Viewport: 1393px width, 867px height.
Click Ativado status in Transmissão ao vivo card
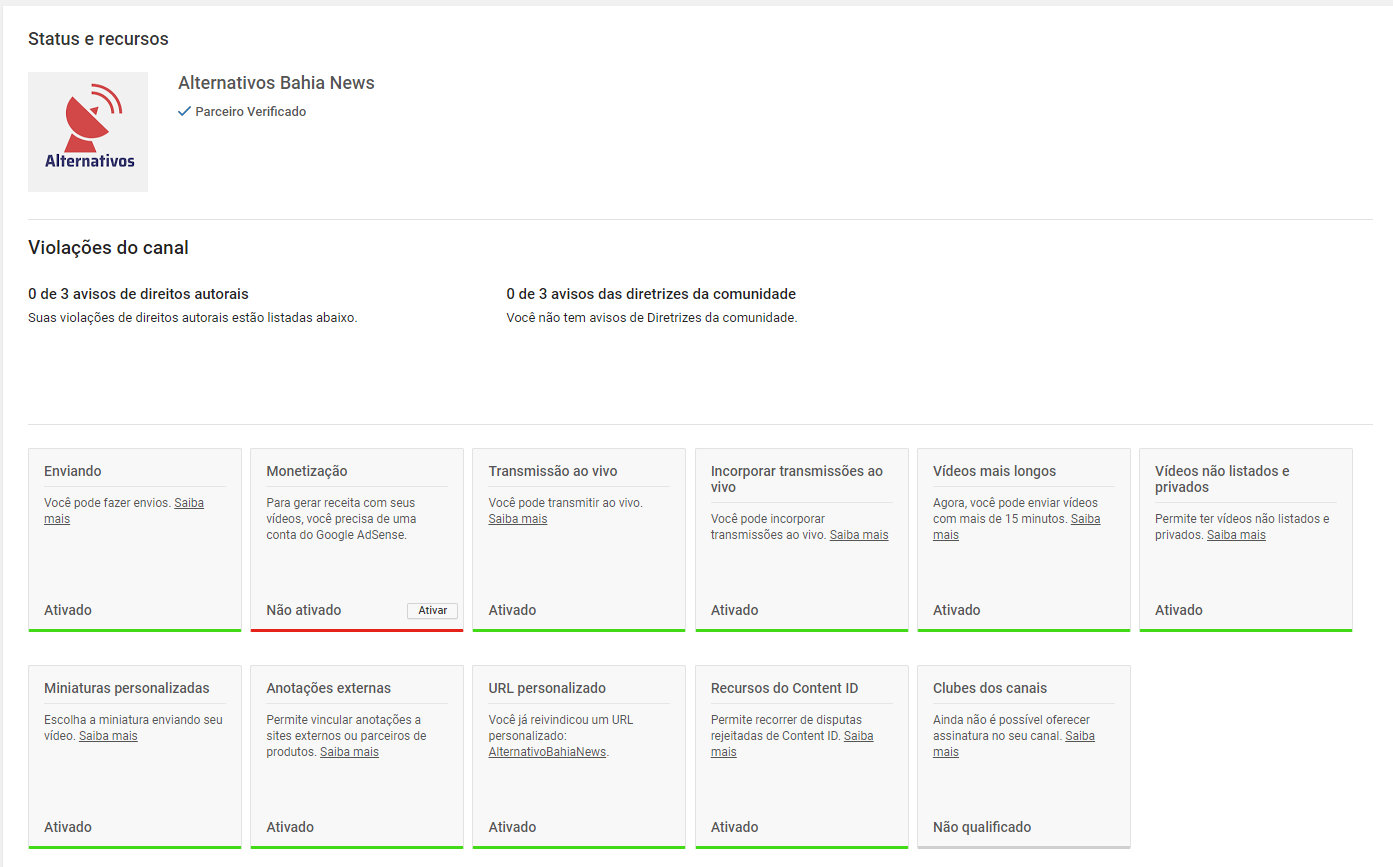[x=513, y=610]
